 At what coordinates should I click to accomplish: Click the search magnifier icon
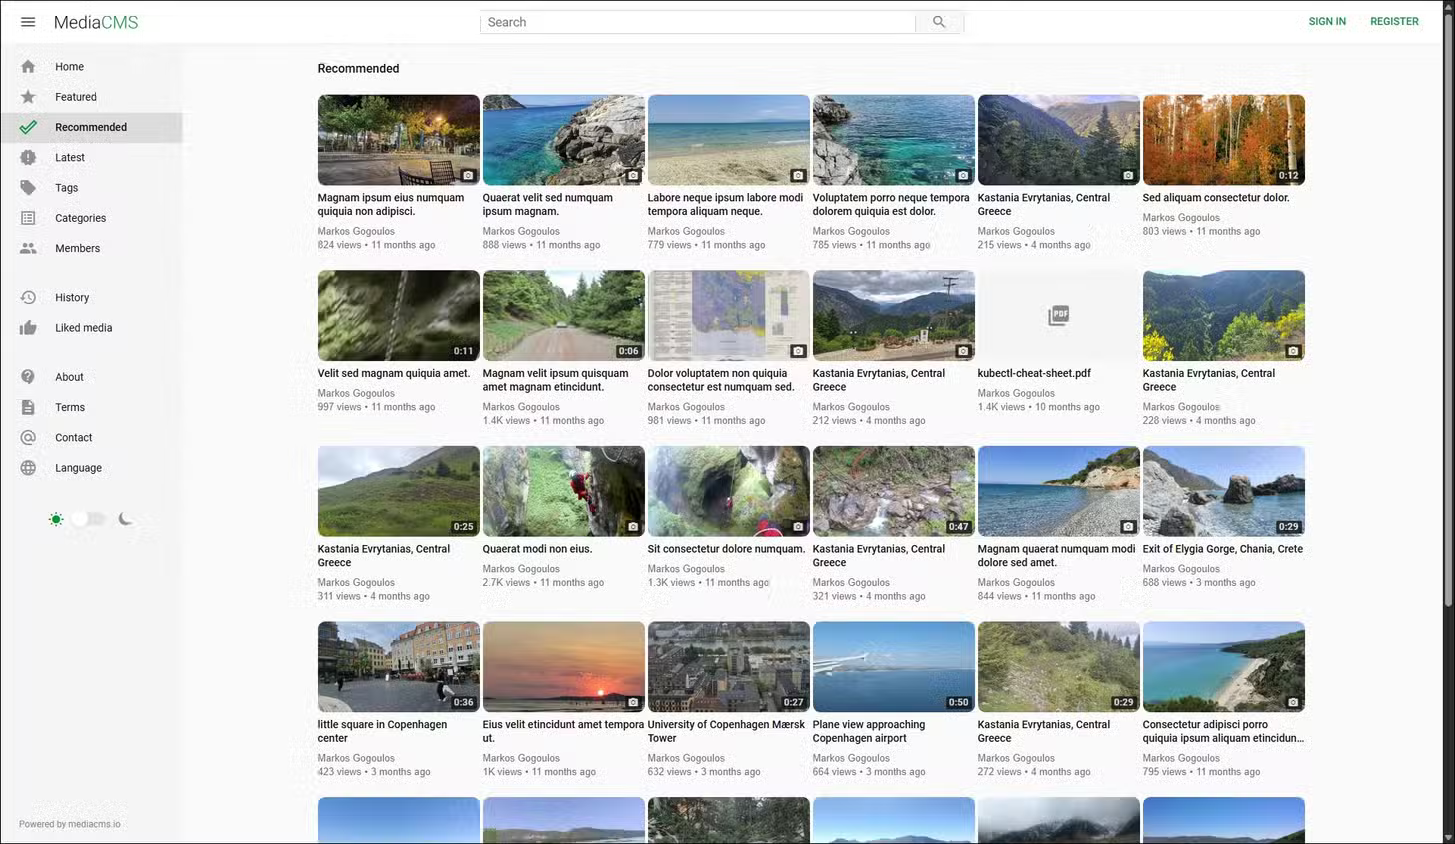(x=938, y=22)
